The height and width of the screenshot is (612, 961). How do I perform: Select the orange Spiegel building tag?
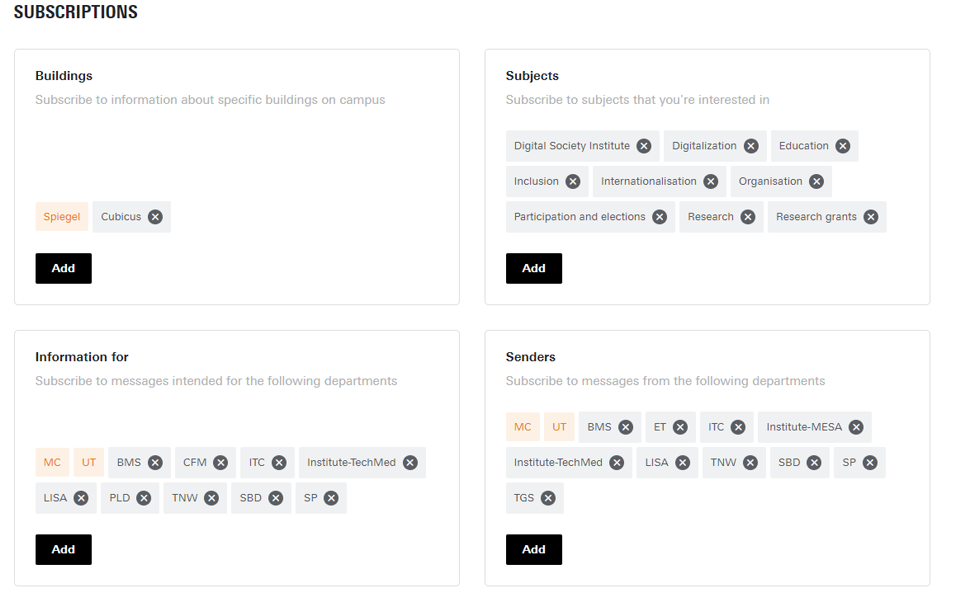click(x=62, y=217)
